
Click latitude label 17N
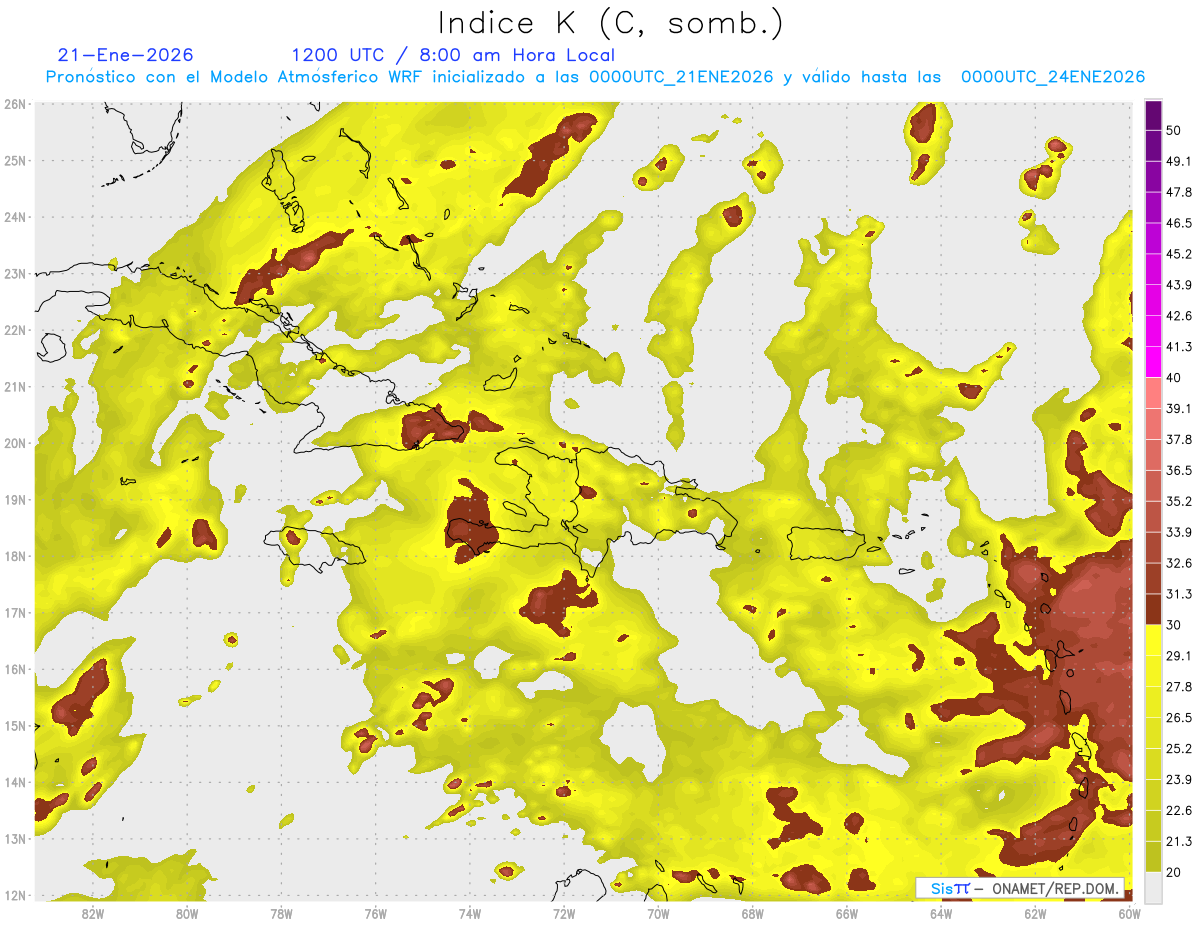point(15,613)
